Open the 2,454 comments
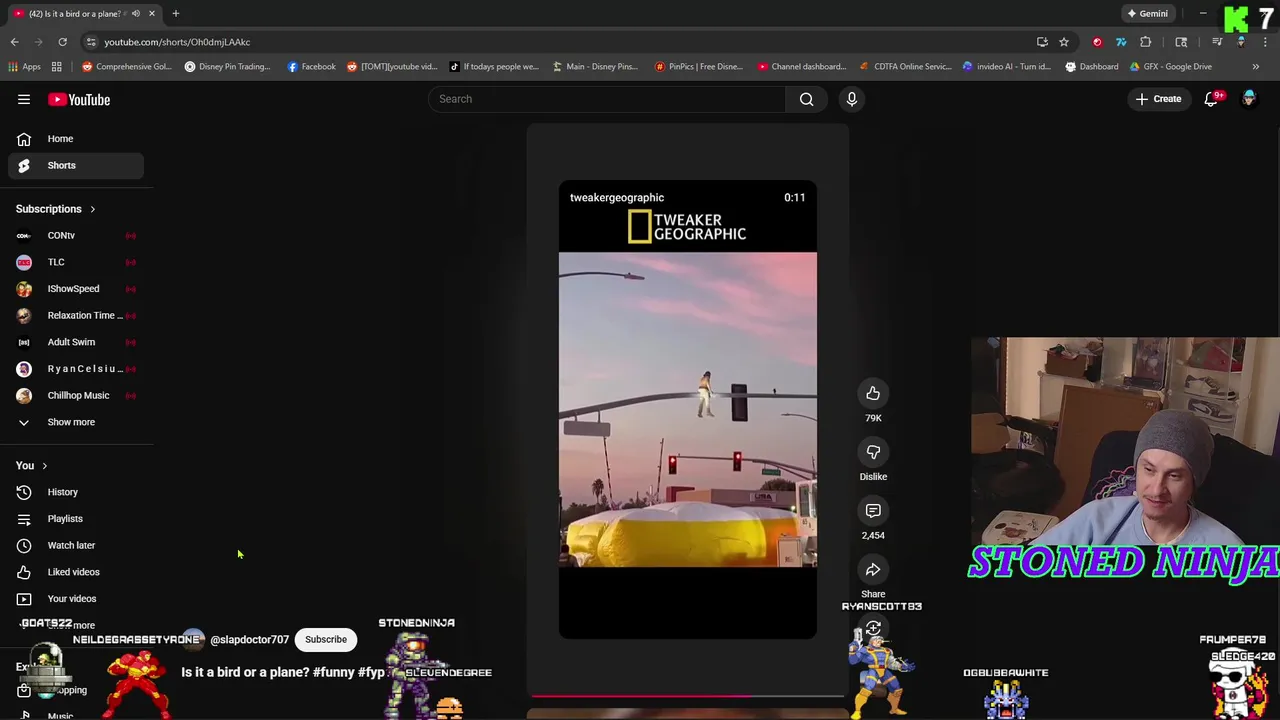Viewport: 1280px width, 720px height. [873, 511]
